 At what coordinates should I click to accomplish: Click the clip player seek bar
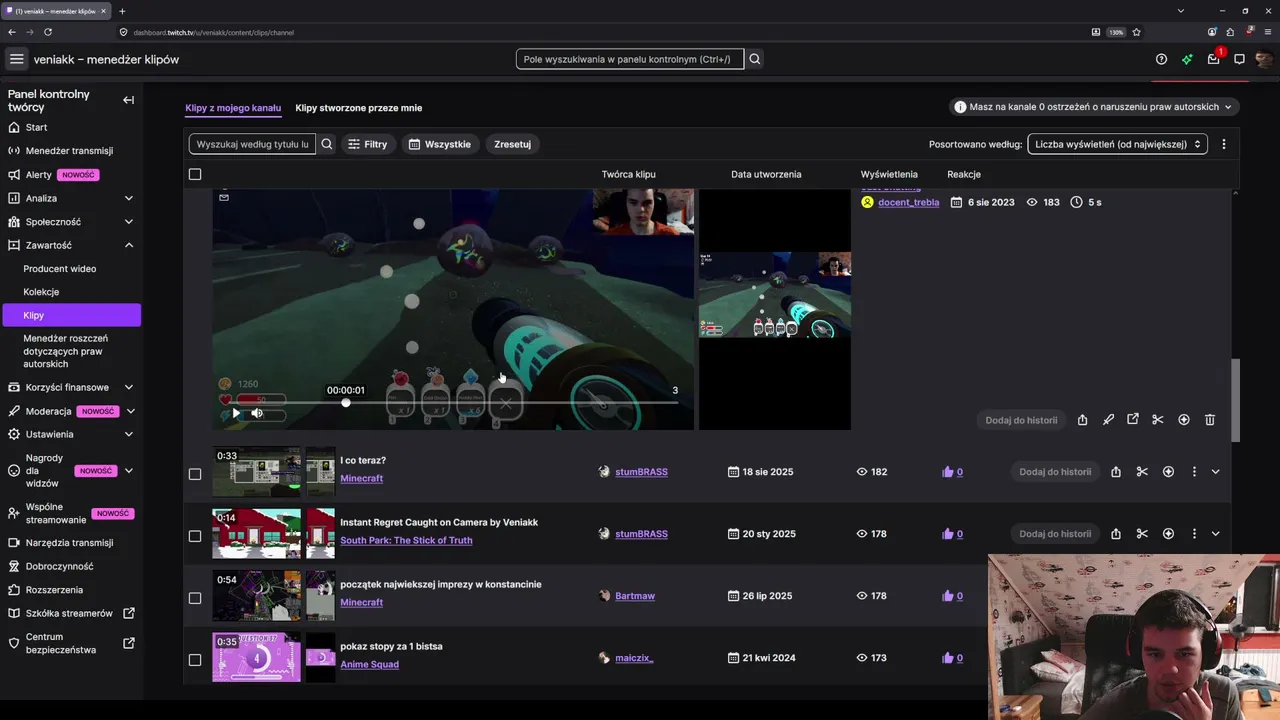point(453,403)
